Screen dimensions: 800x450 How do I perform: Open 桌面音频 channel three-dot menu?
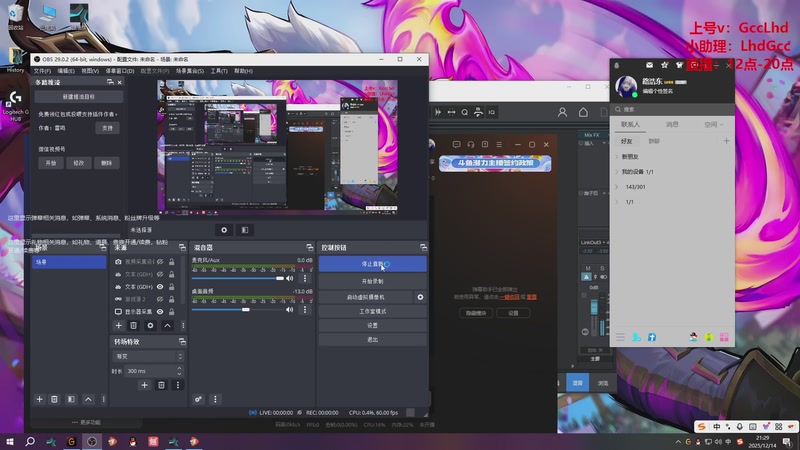click(305, 309)
